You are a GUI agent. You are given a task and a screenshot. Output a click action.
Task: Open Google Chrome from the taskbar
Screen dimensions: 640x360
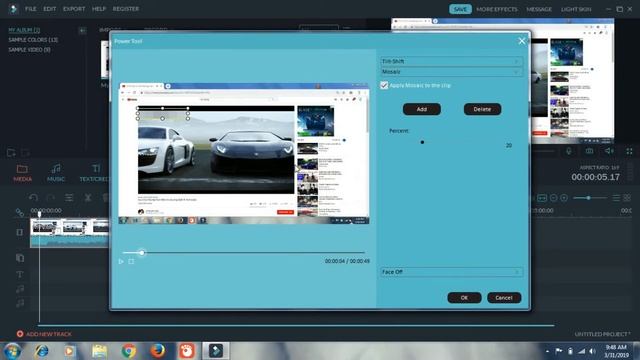click(x=129, y=351)
